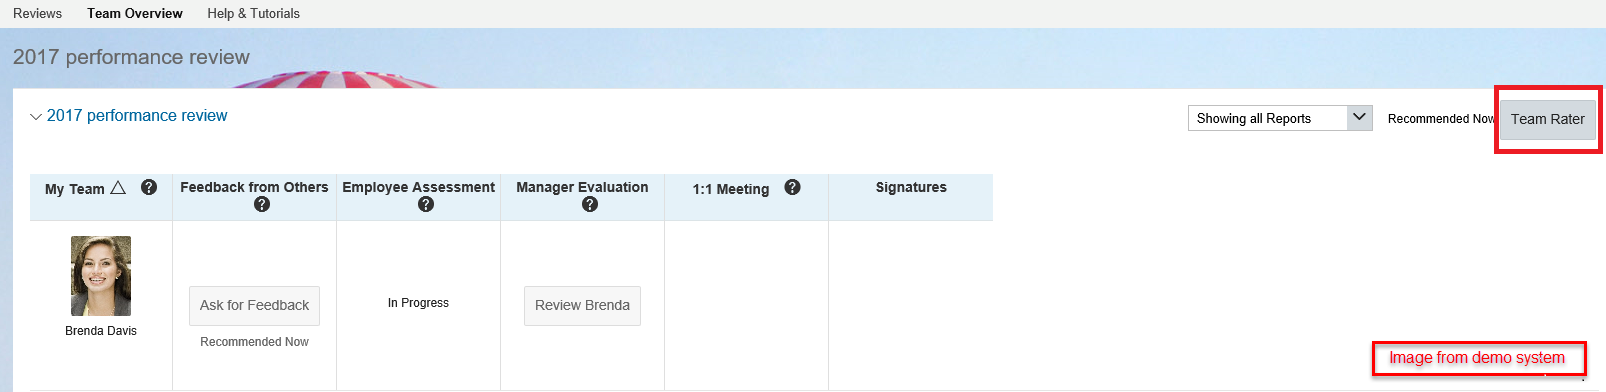Click the Review Brenda button
The image size is (1606, 392).
[582, 305]
